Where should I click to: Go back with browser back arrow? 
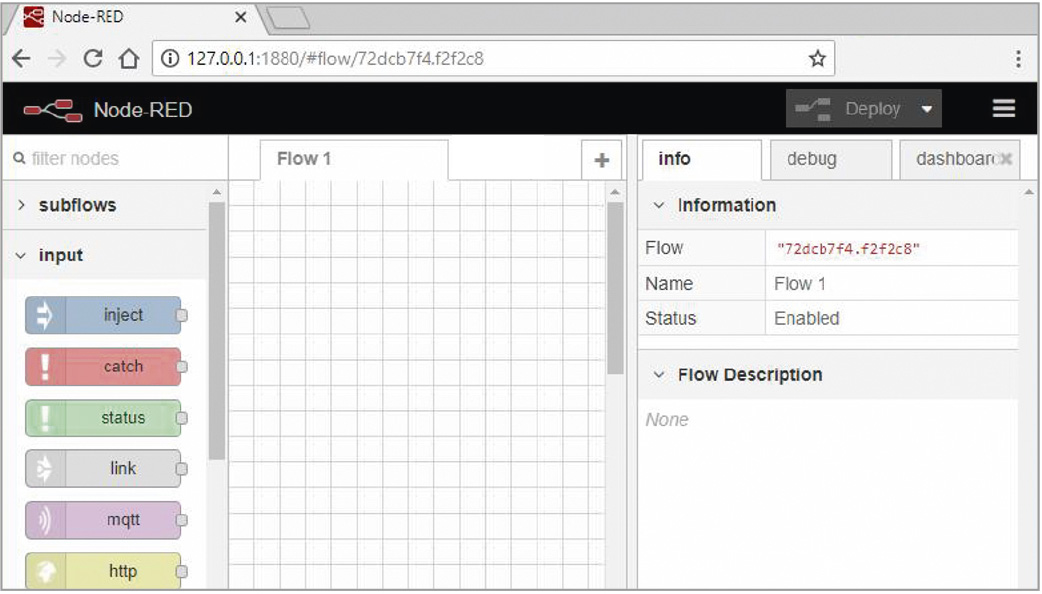click(21, 58)
